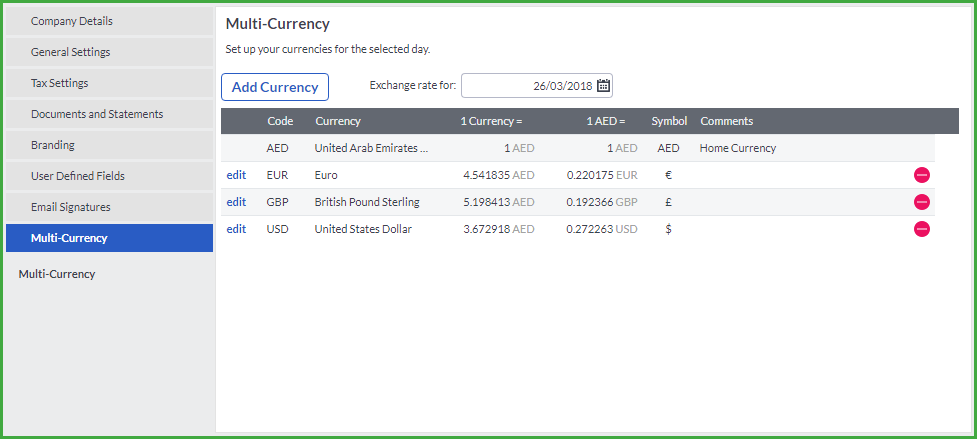This screenshot has width=977, height=439.
Task: Click the British Pound Sterling name
Action: (x=367, y=202)
